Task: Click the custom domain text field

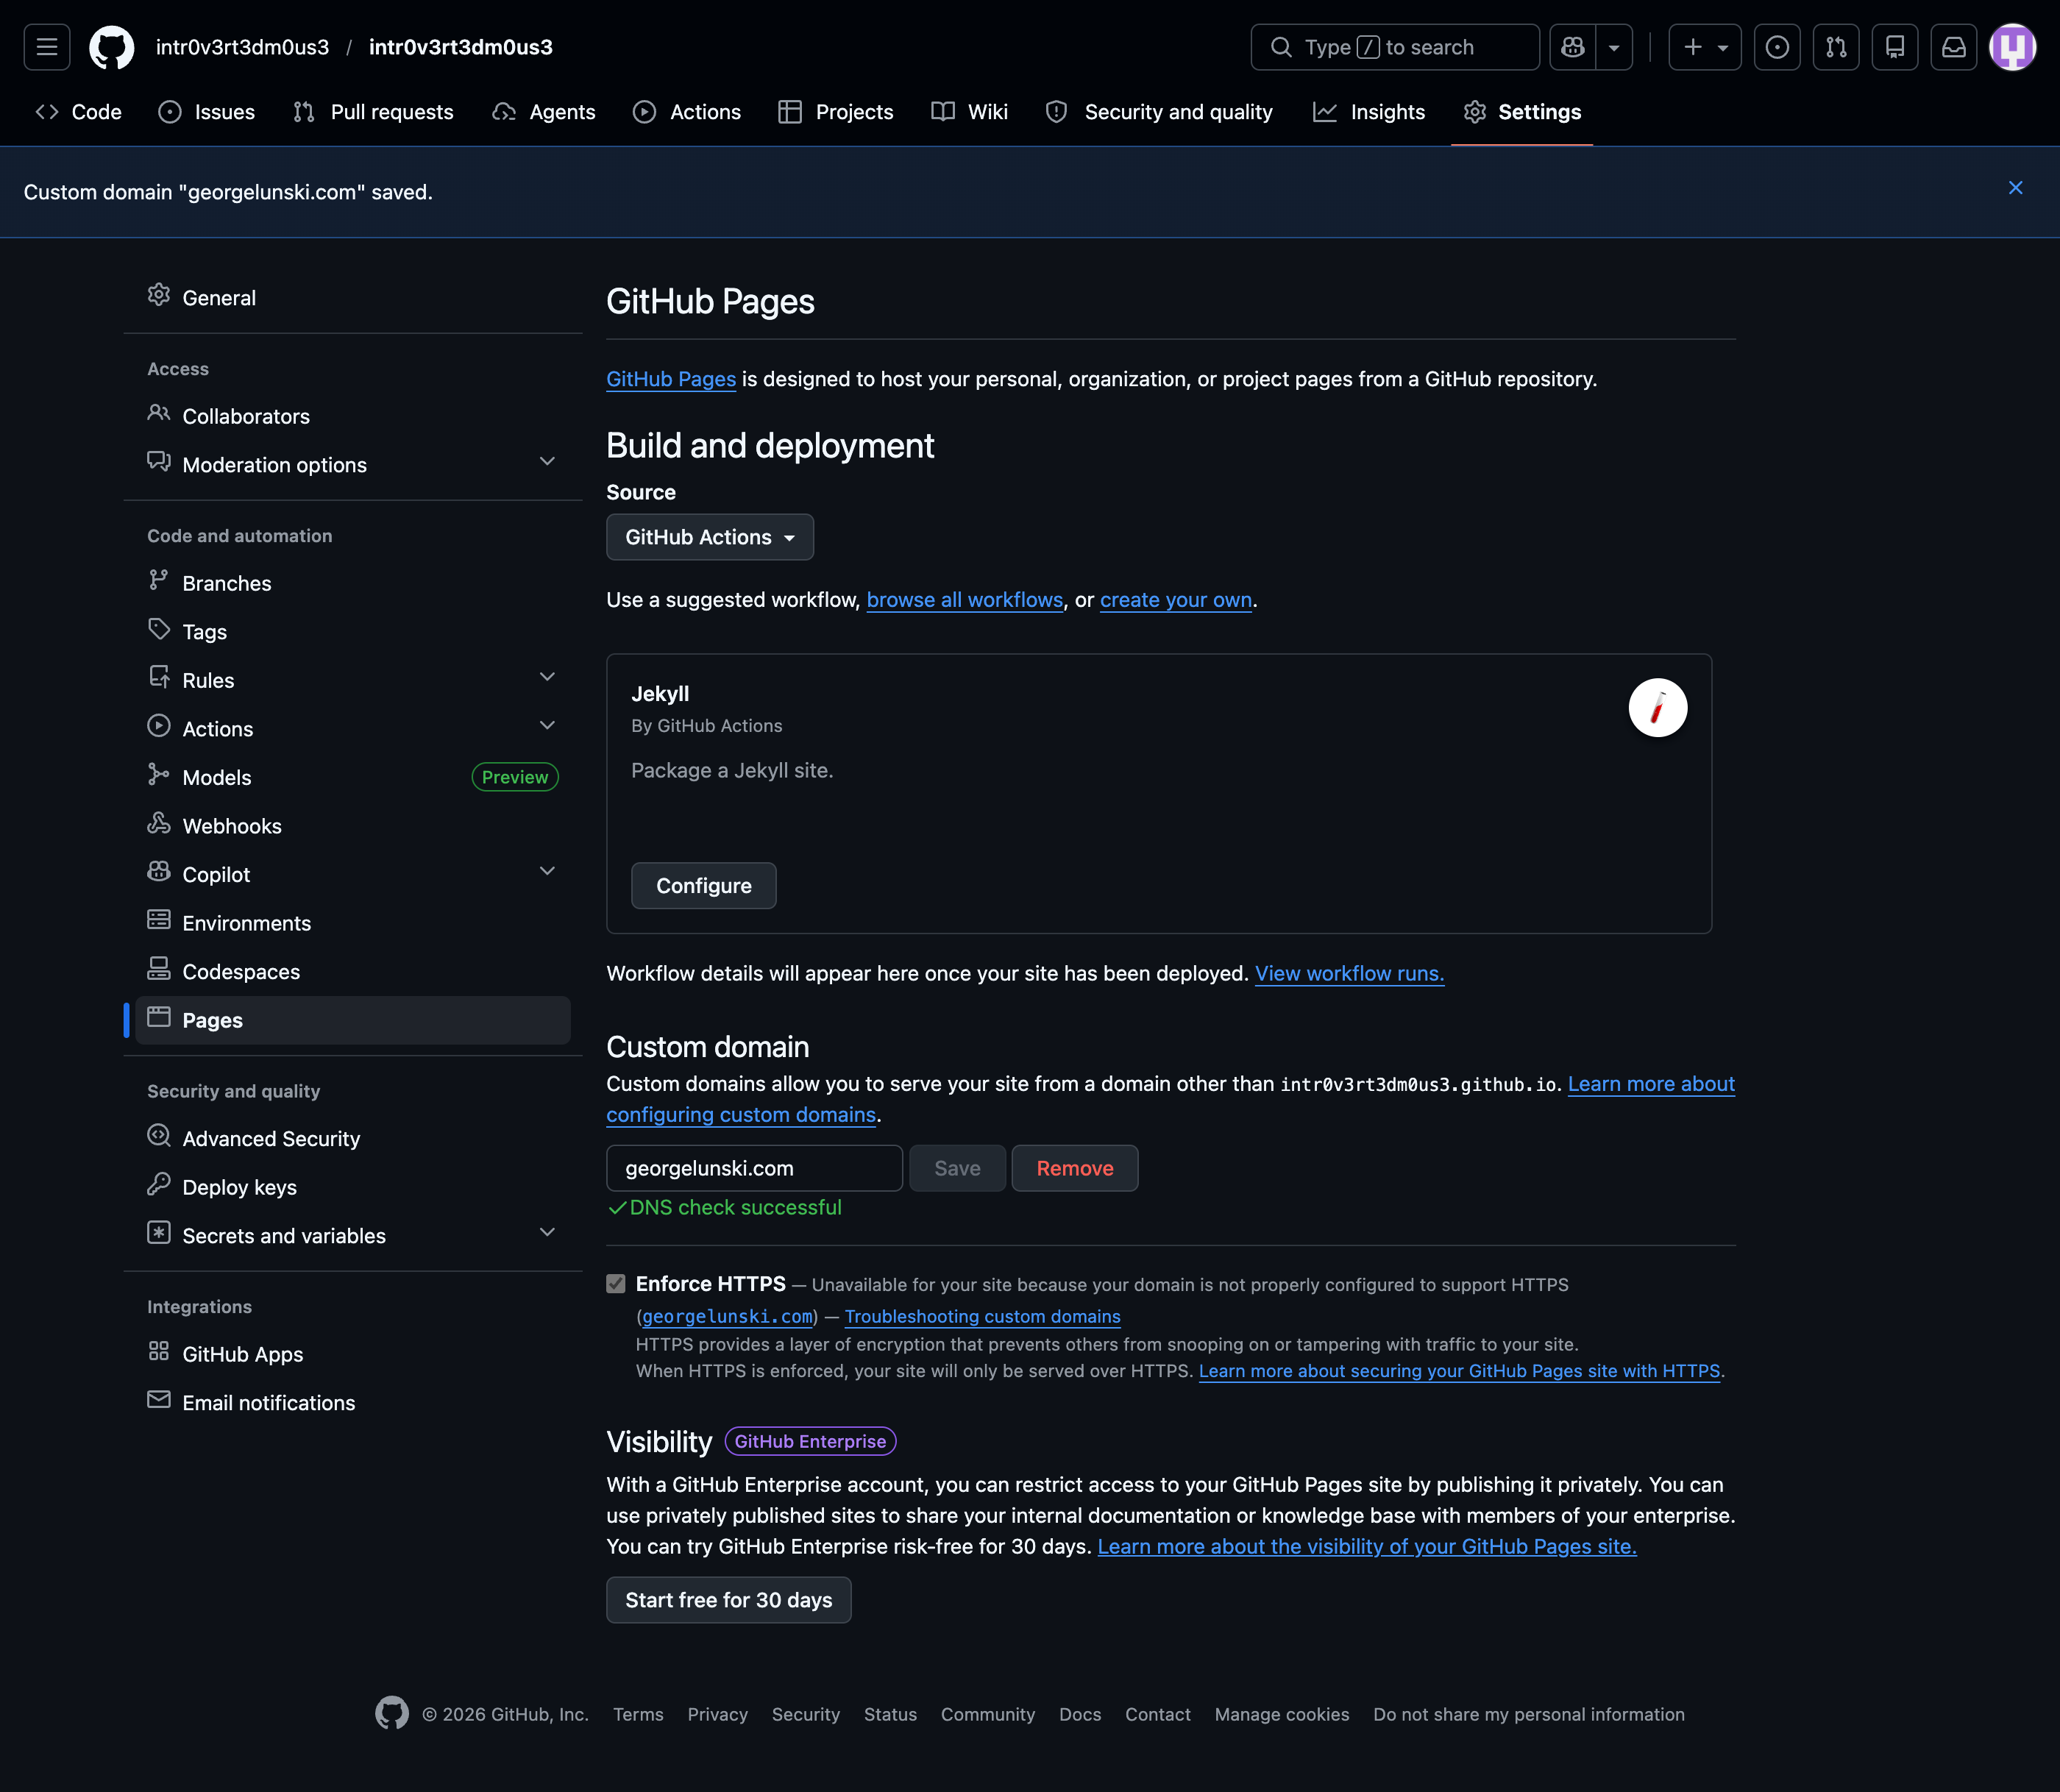Action: tap(754, 1168)
